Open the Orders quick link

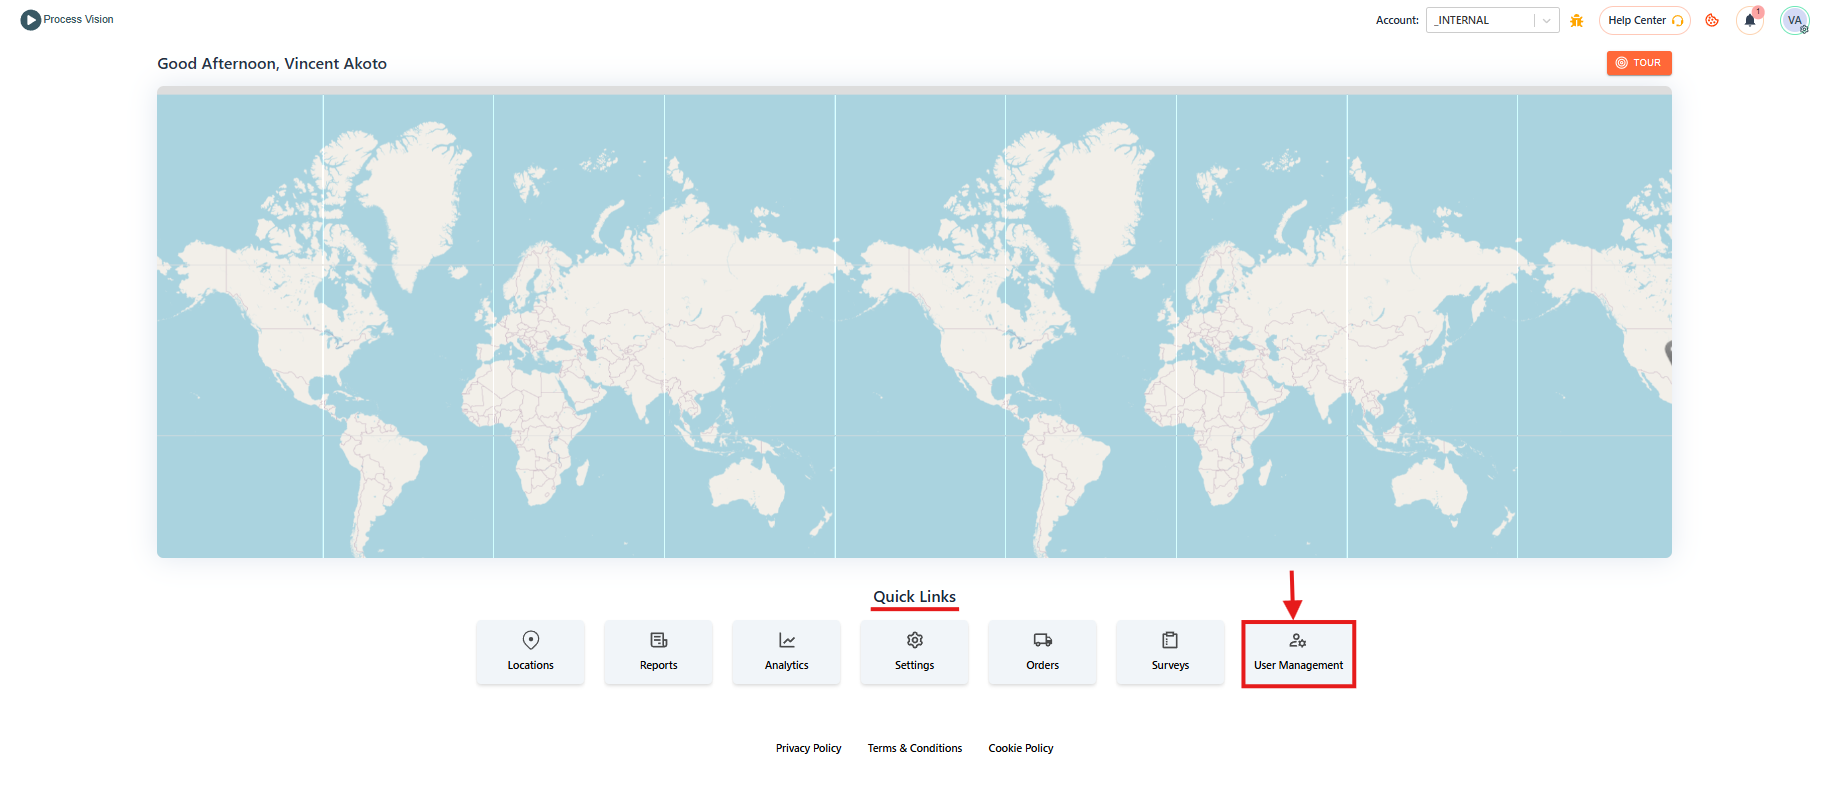click(x=1042, y=652)
